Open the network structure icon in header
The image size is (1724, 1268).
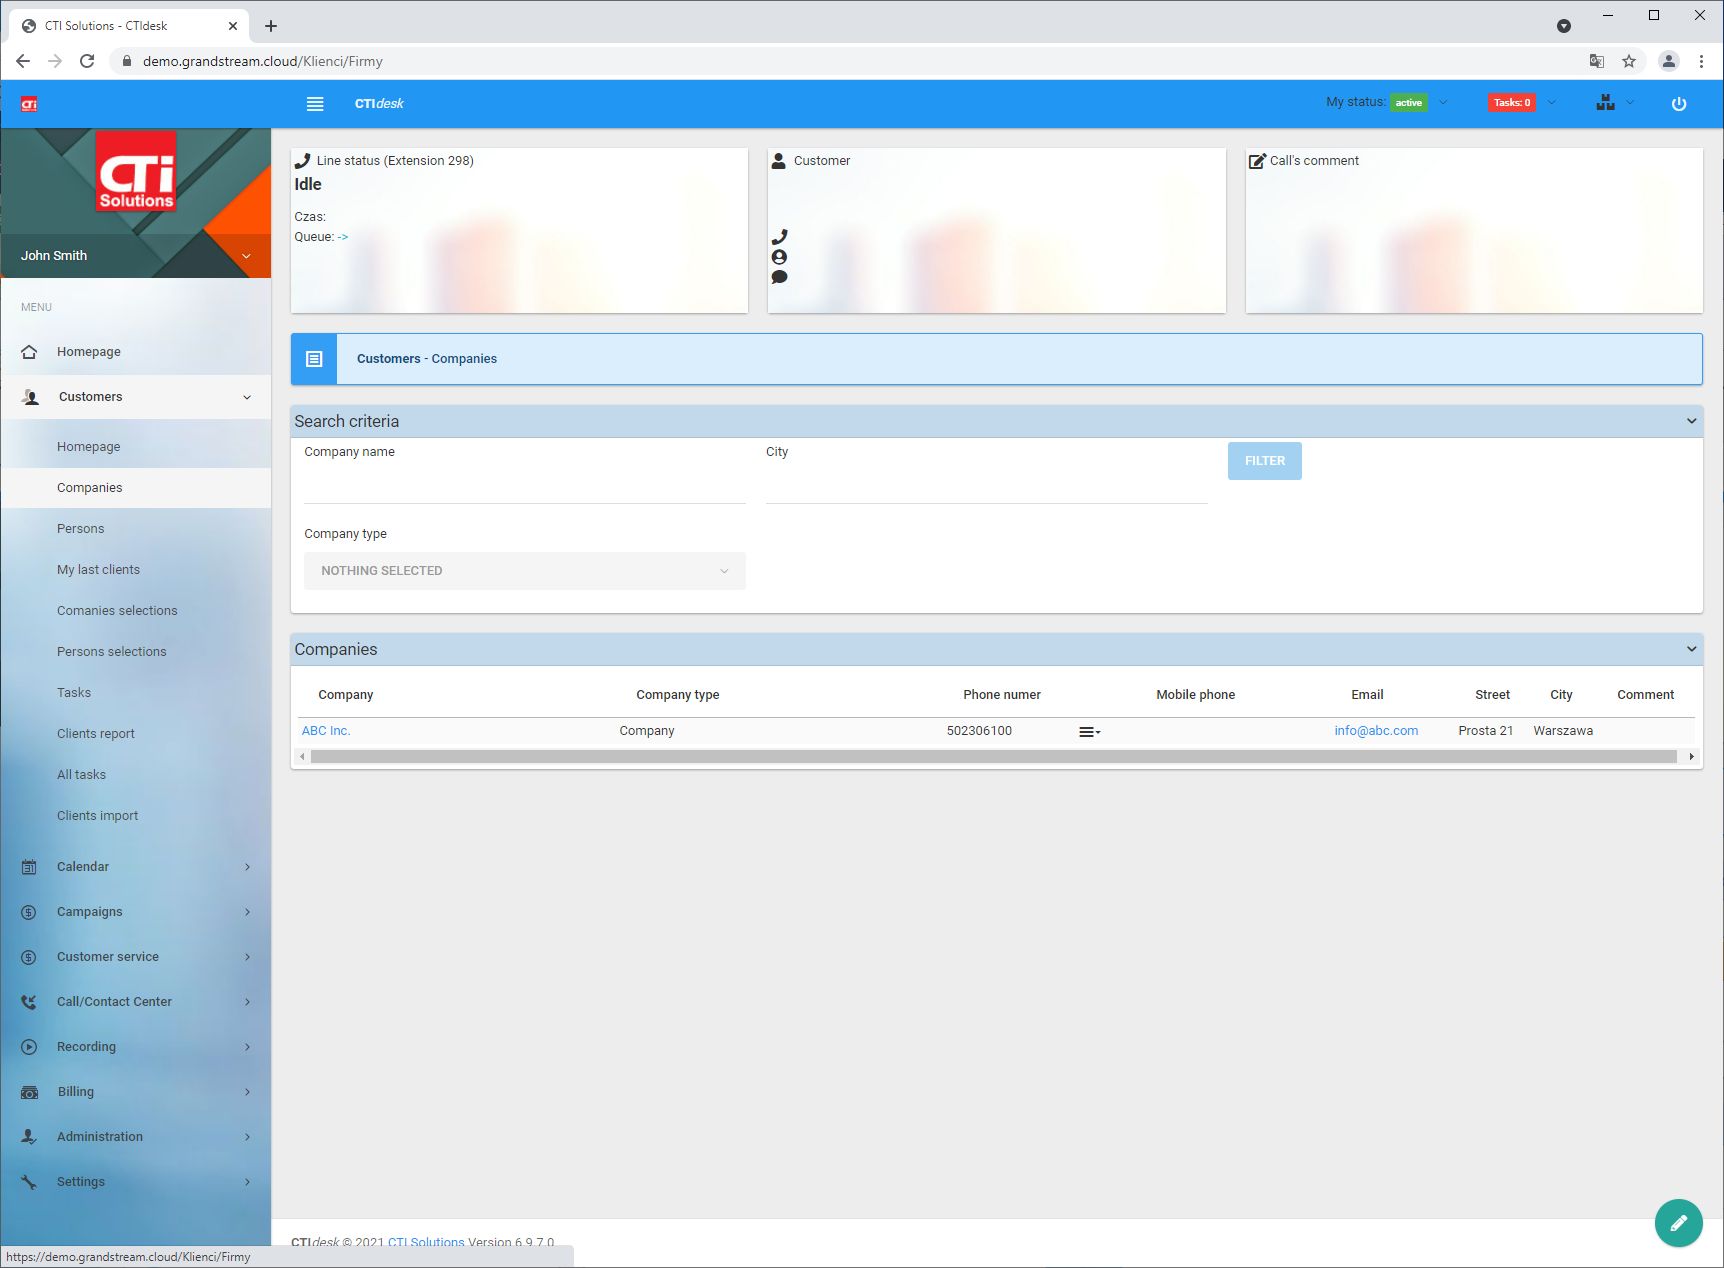point(1605,103)
